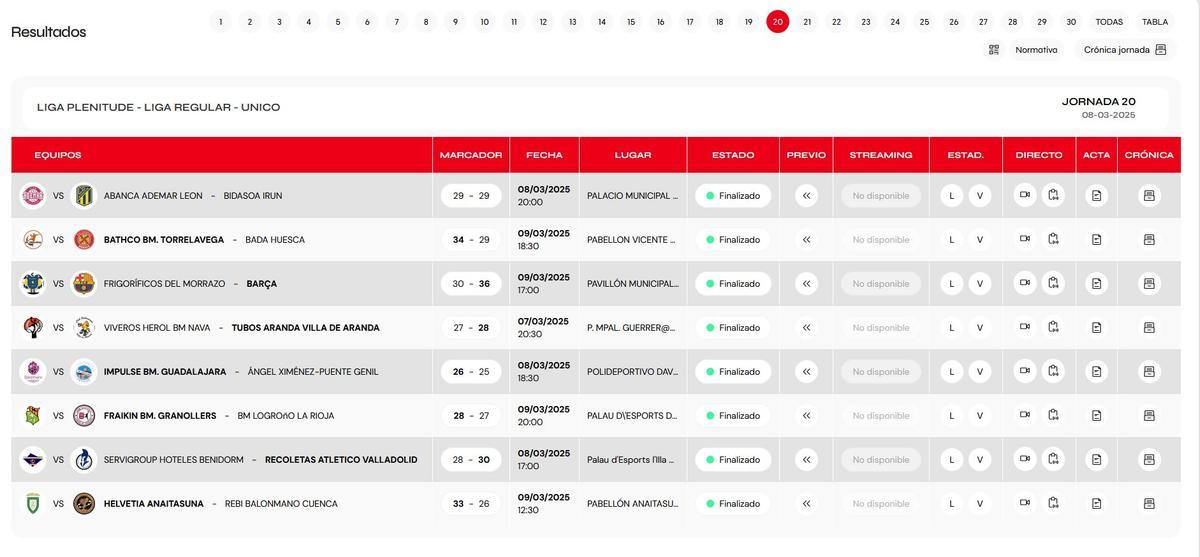
Task: Open local team stats (L) for Abanca Ademar match
Action: (x=952, y=196)
